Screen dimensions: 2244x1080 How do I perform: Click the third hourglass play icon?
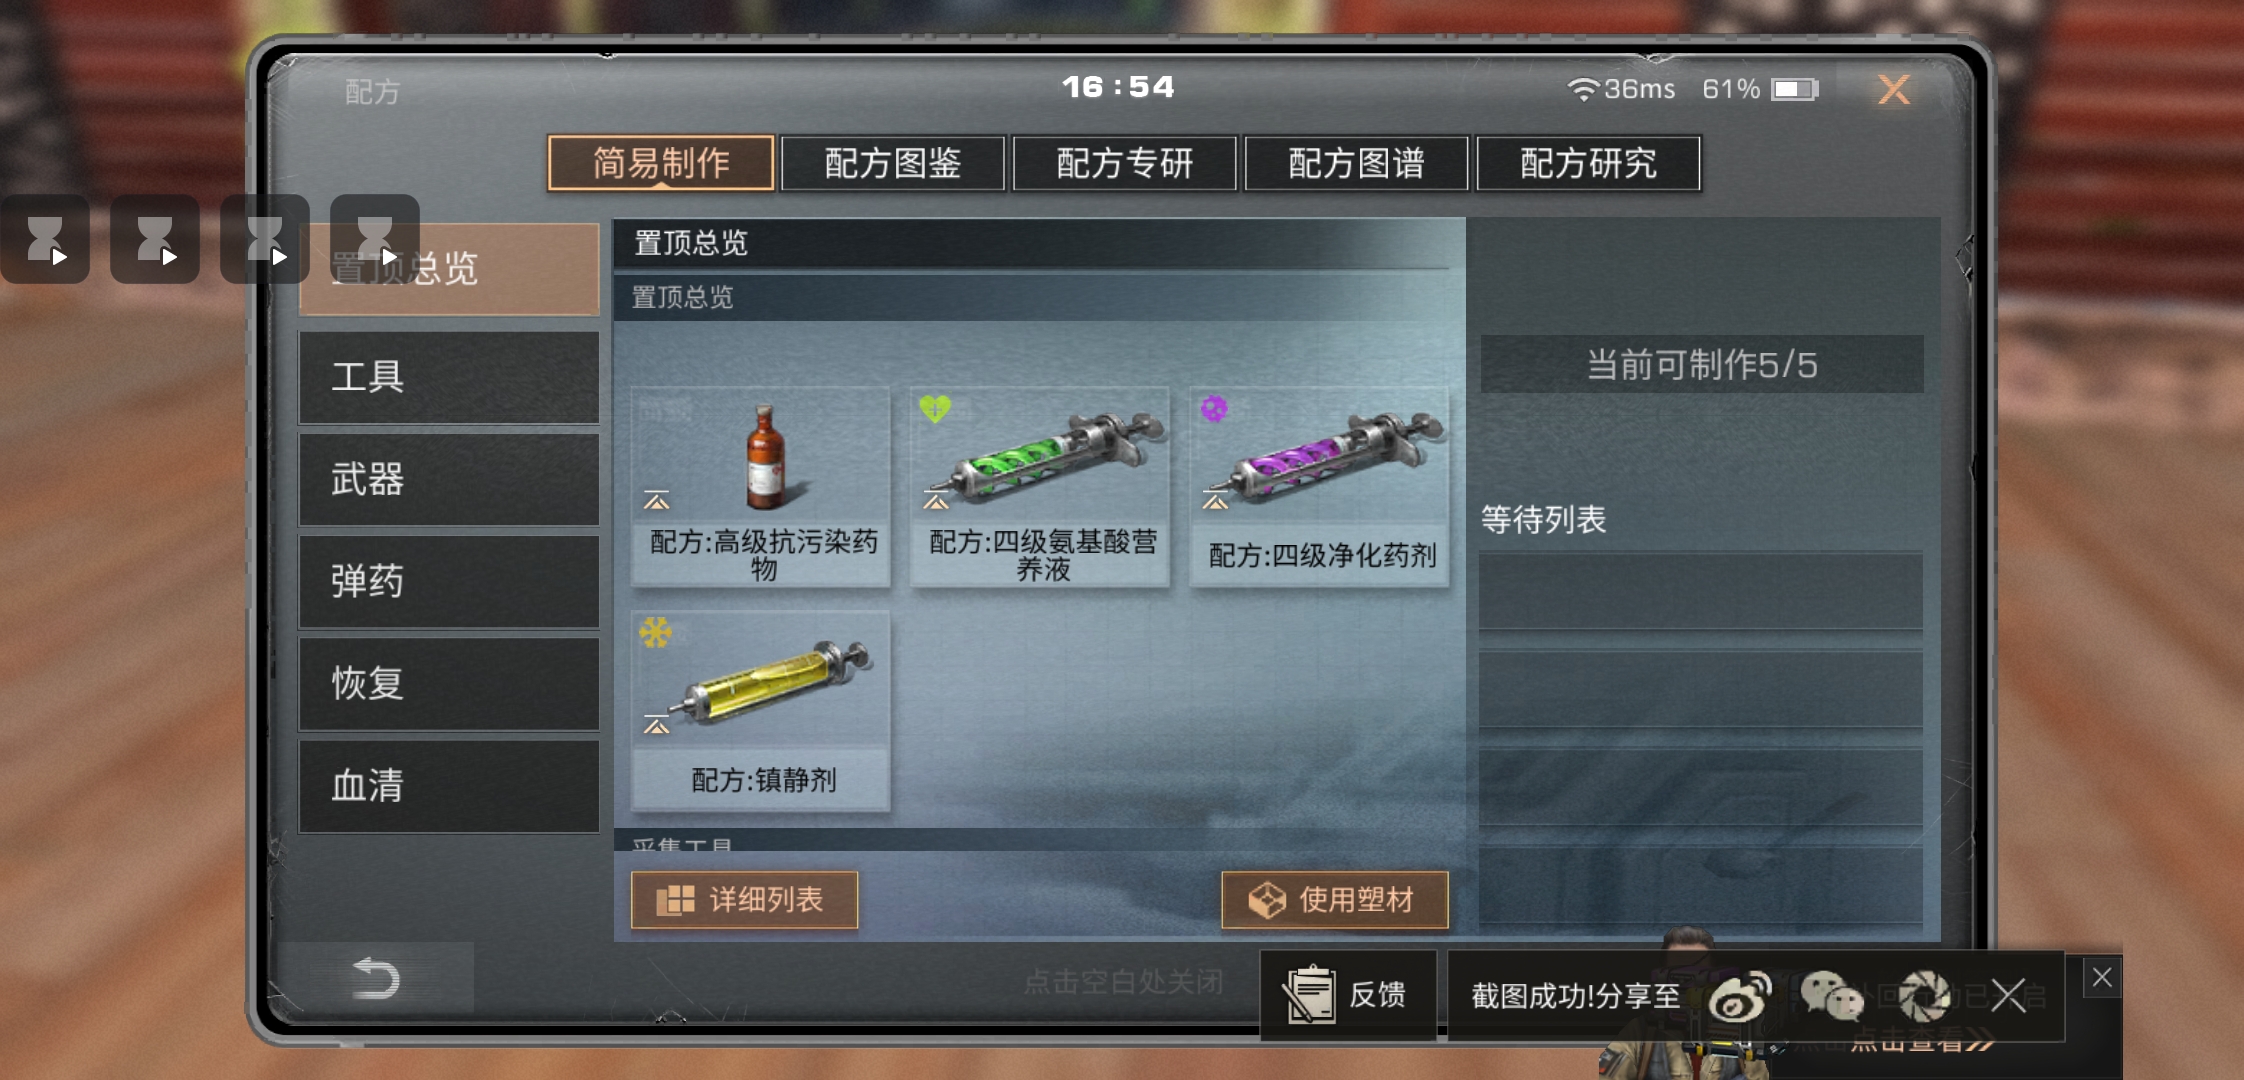click(x=265, y=240)
